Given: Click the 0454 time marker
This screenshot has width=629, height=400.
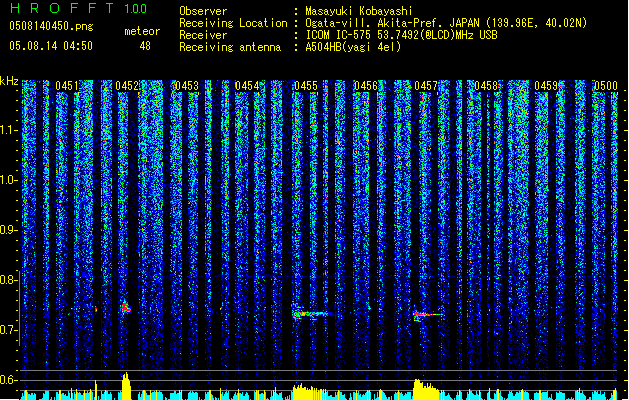Looking at the screenshot, I should click(x=247, y=86).
